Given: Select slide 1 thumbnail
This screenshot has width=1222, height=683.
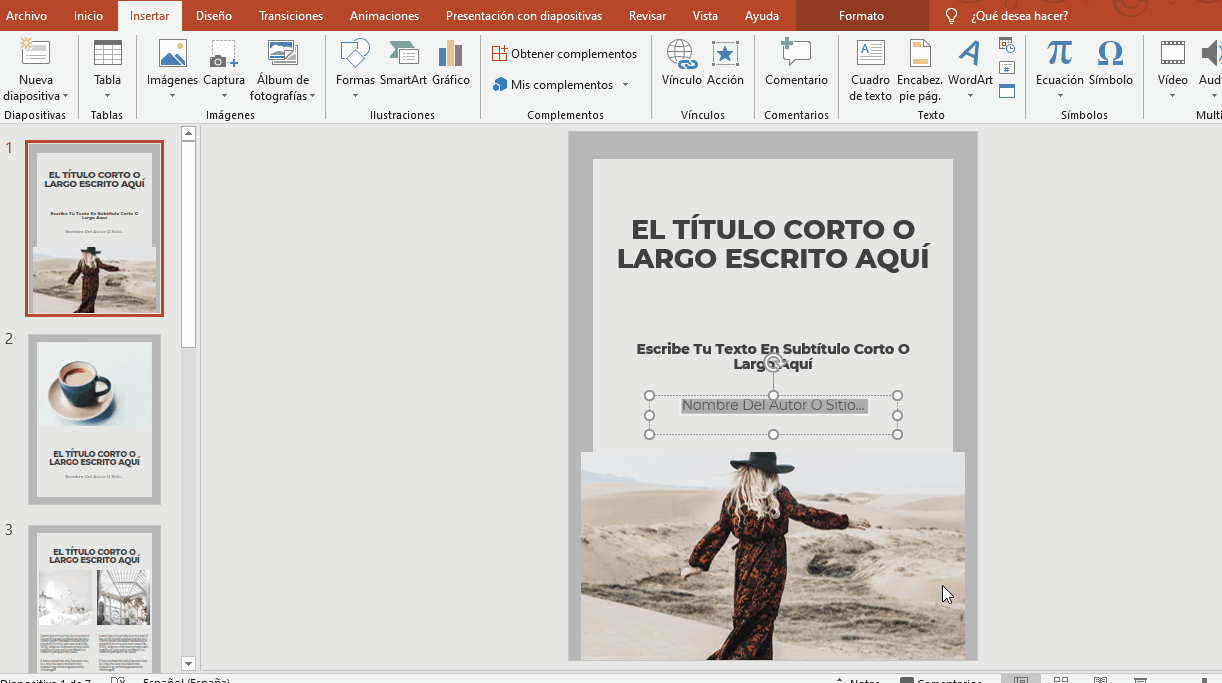Looking at the screenshot, I should 94,229.
